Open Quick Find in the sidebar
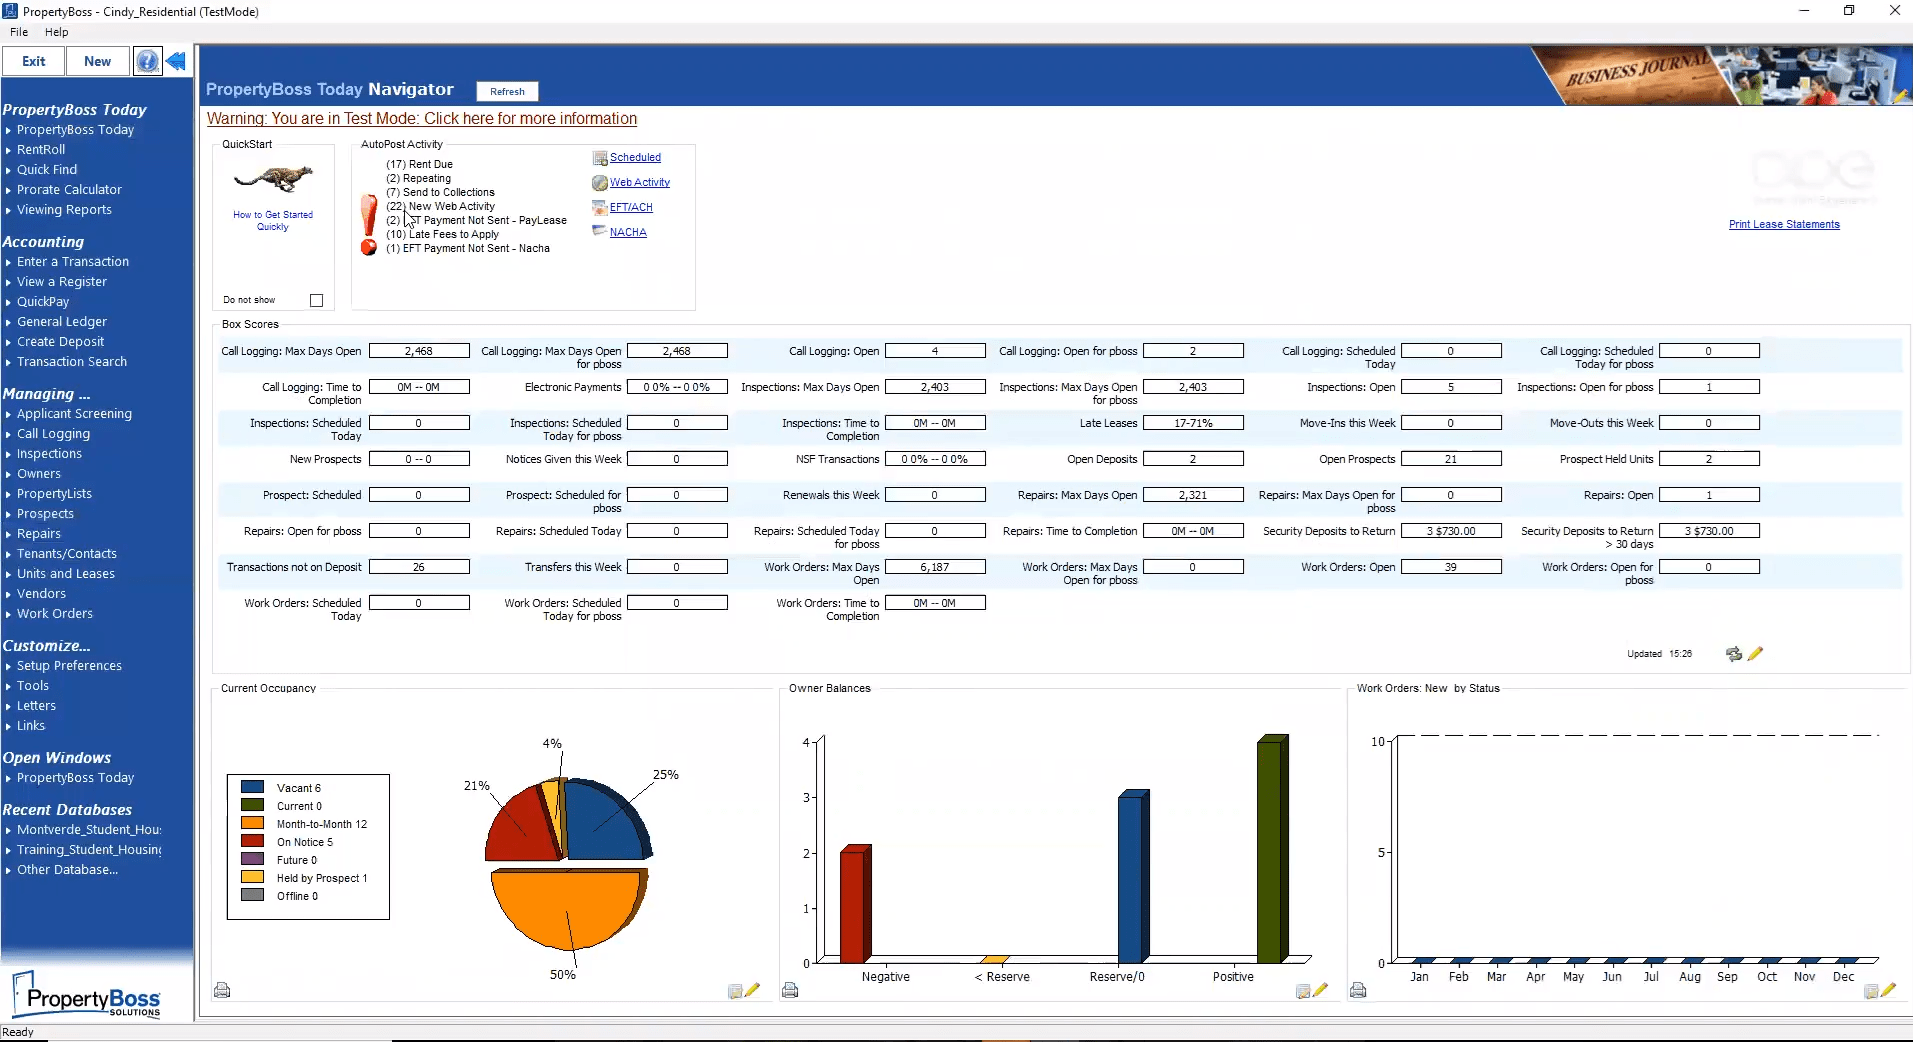Image resolution: width=1913 pixels, height=1042 pixels. click(47, 170)
